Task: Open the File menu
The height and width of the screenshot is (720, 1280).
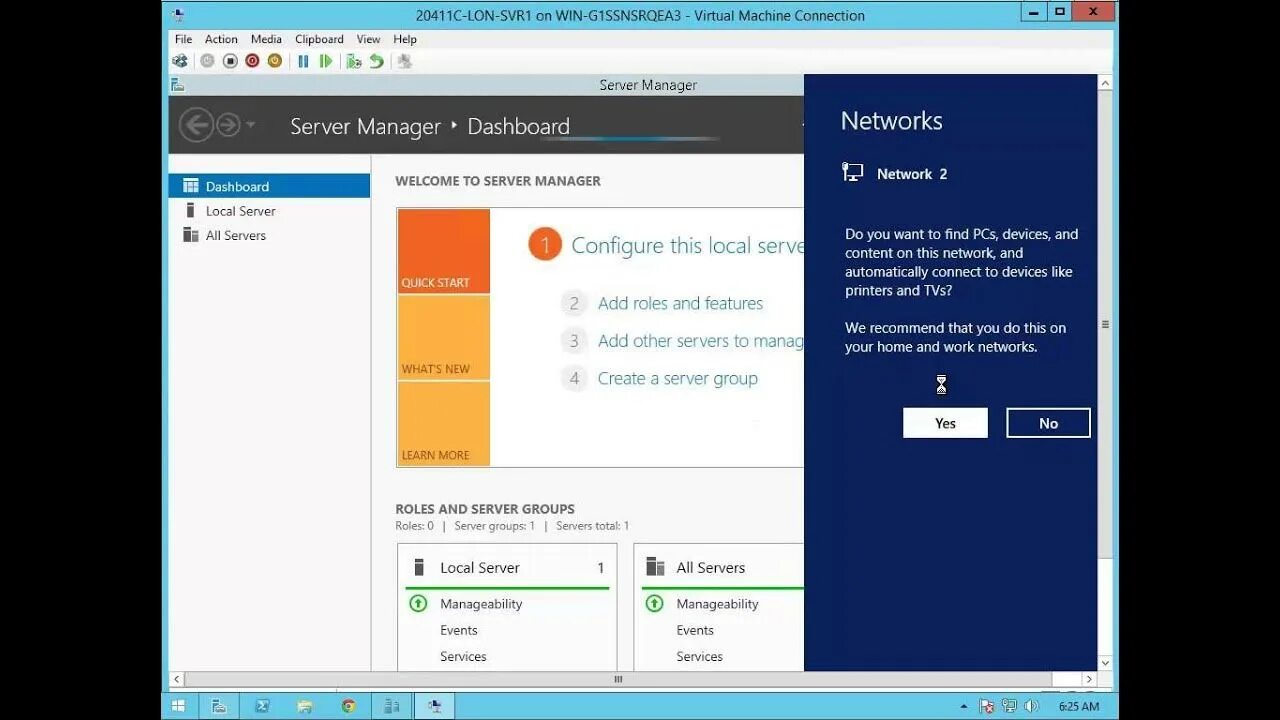Action: 183,39
